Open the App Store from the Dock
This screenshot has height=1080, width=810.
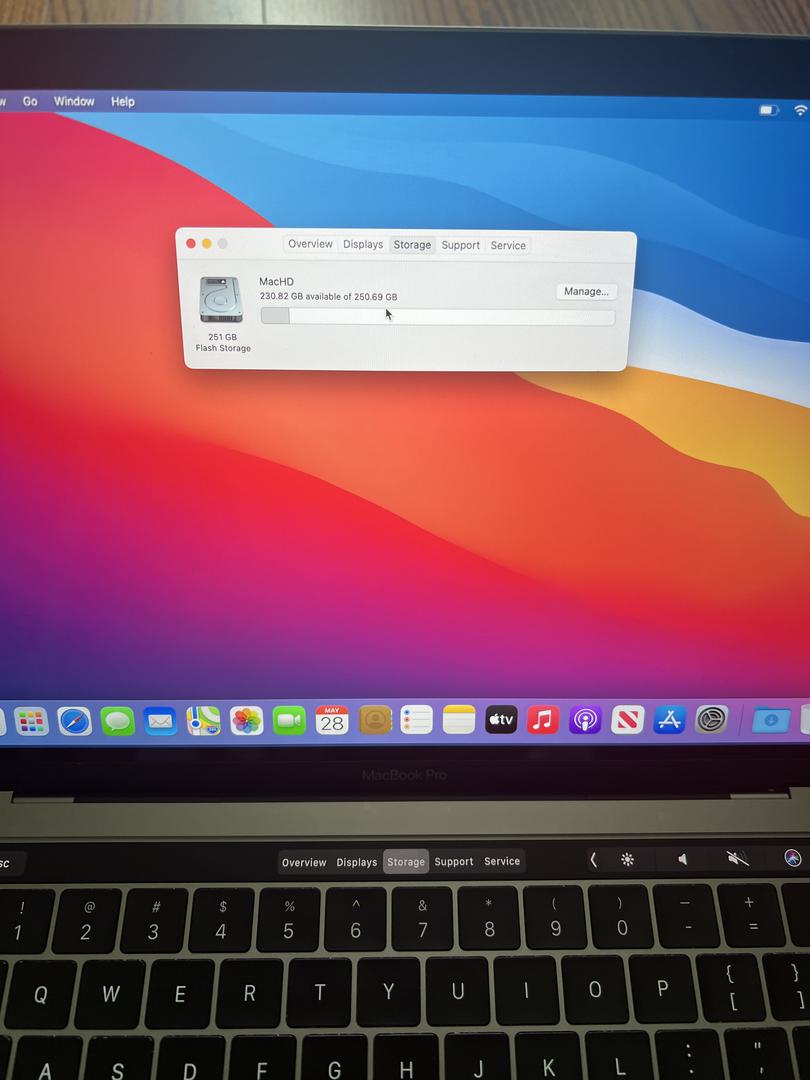click(x=669, y=720)
